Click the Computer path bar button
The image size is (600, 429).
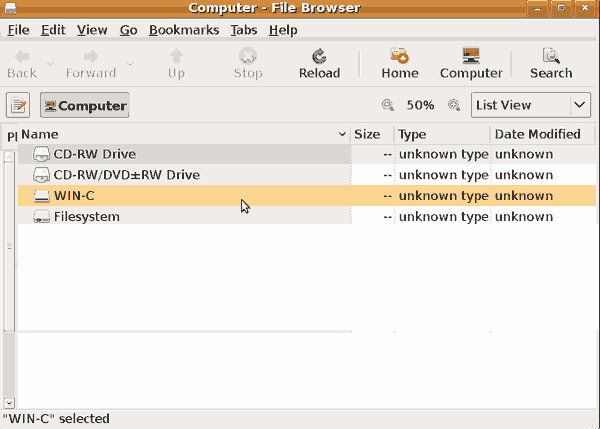[x=85, y=105]
